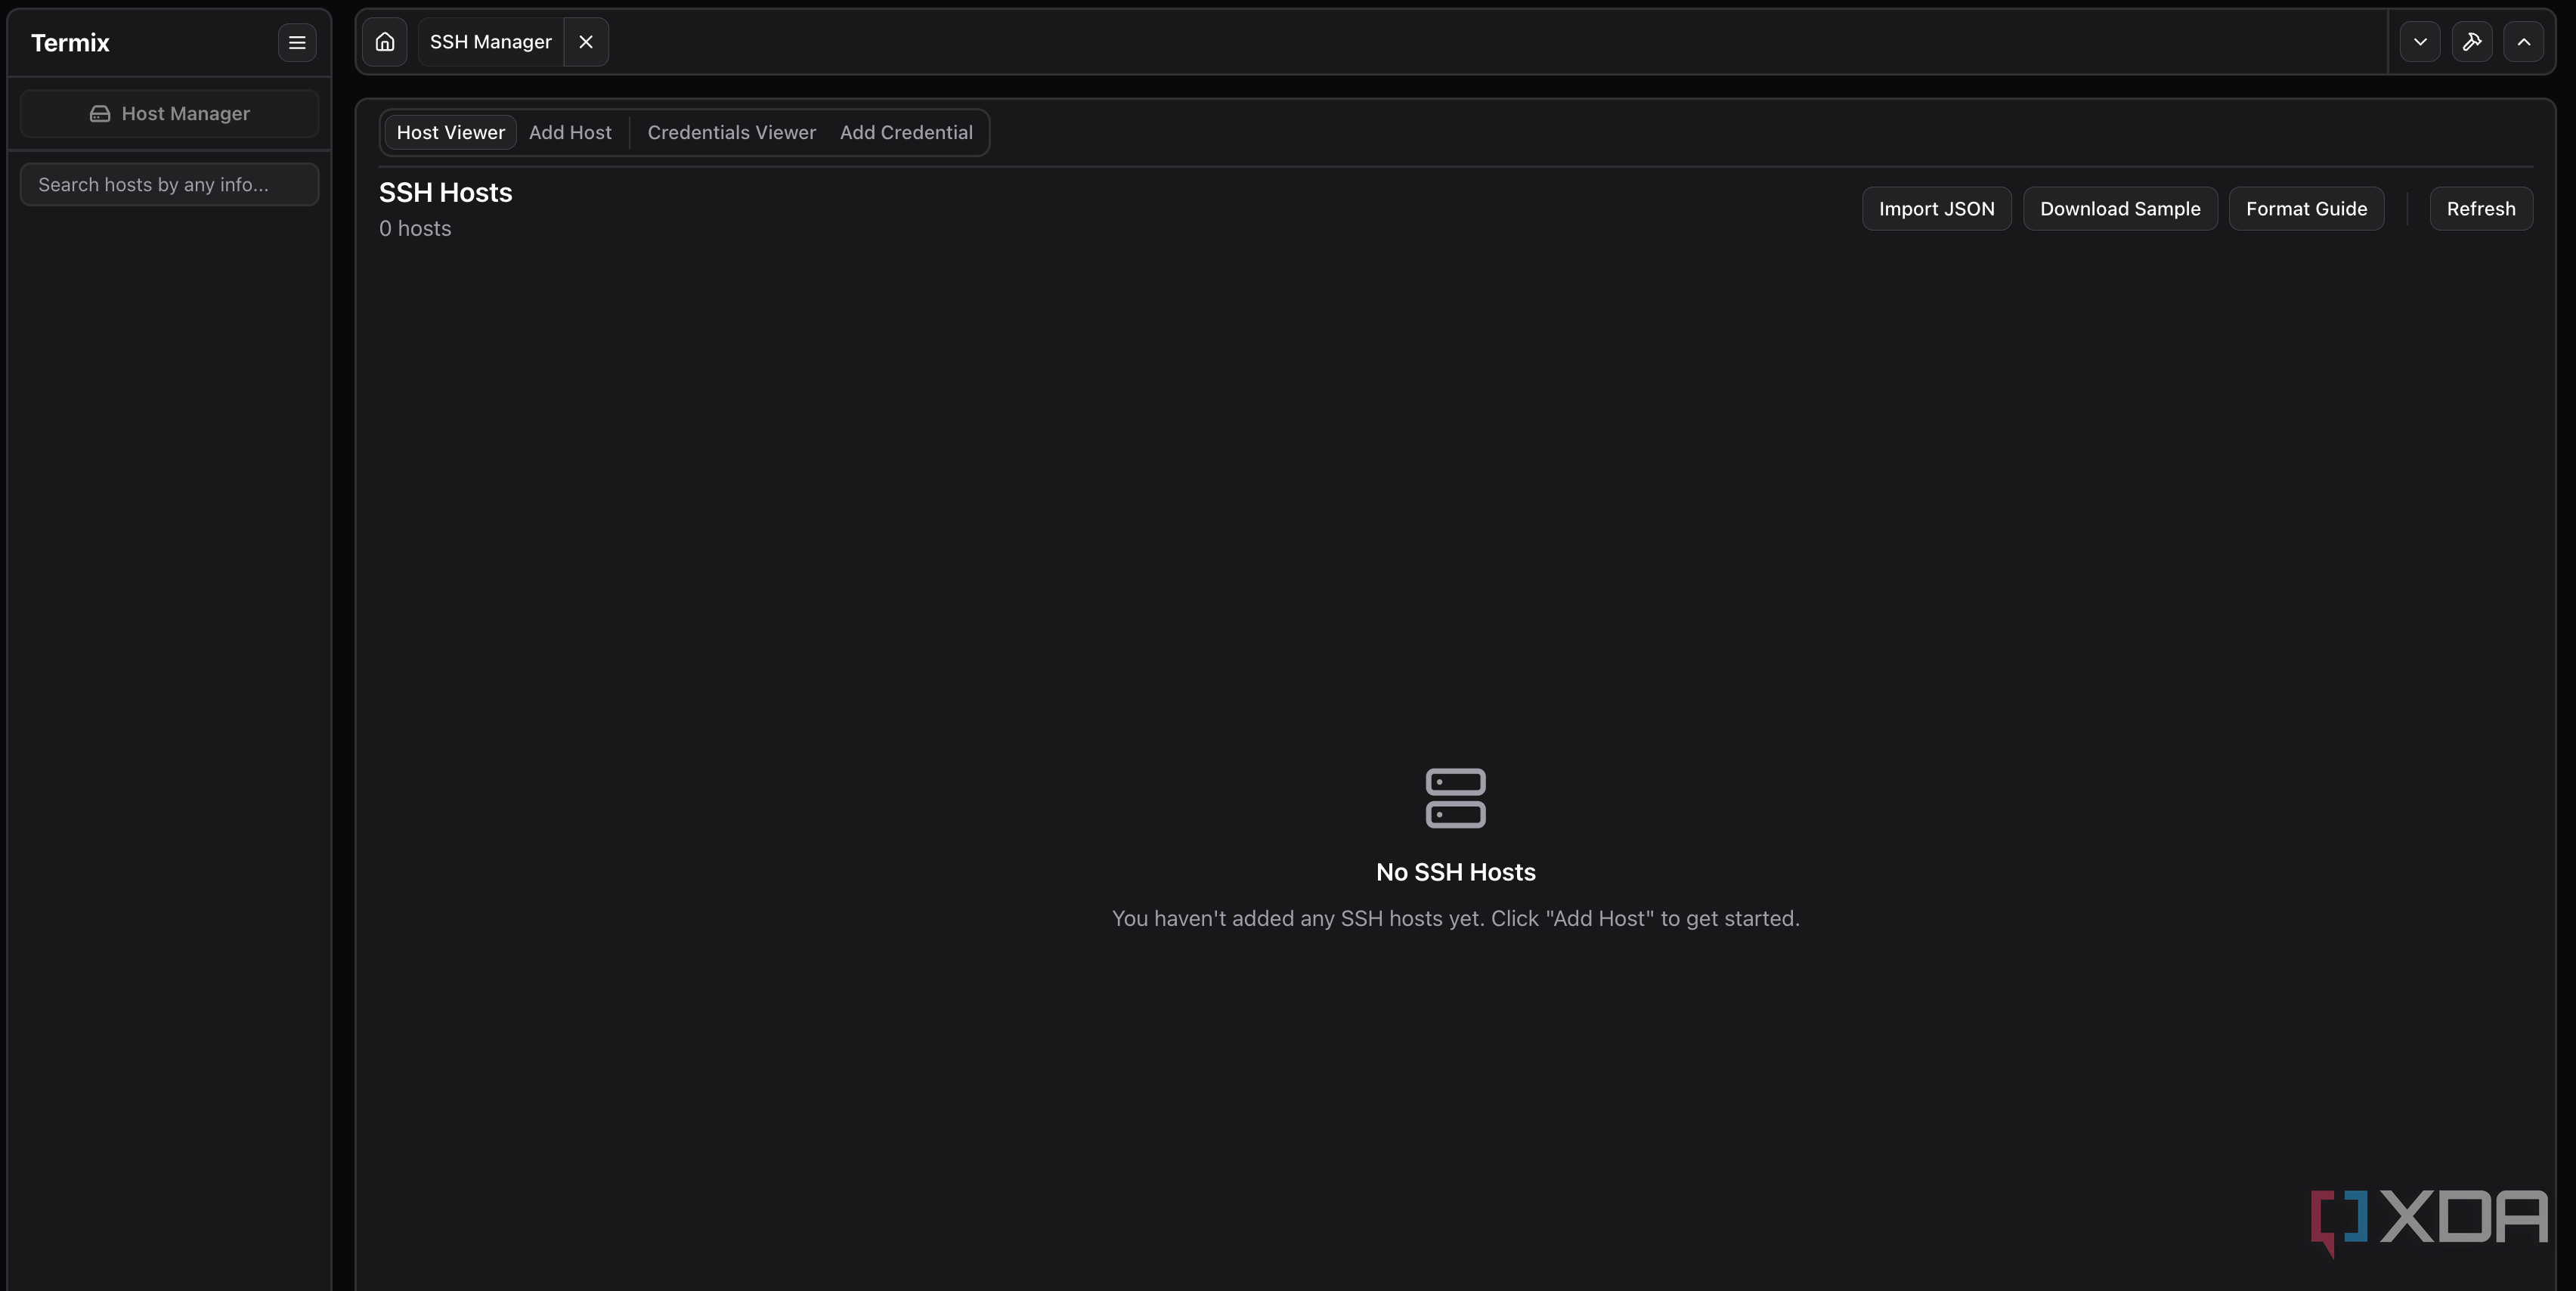
Task: Open the SSH tools hammer icon
Action: tap(2472, 42)
